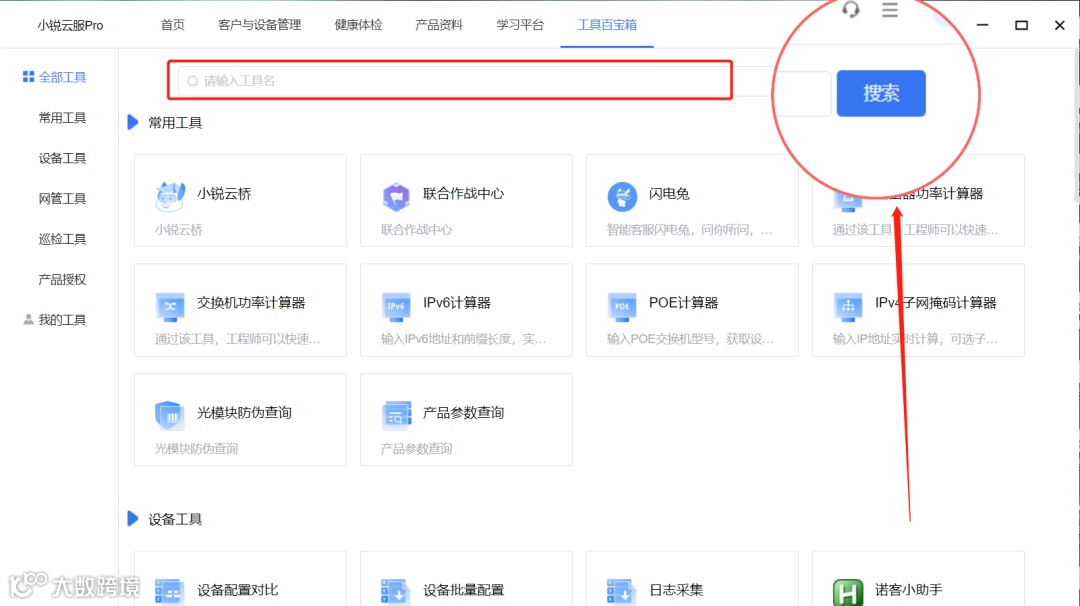
Task: Click the 设备配置对比 icon
Action: [169, 592]
